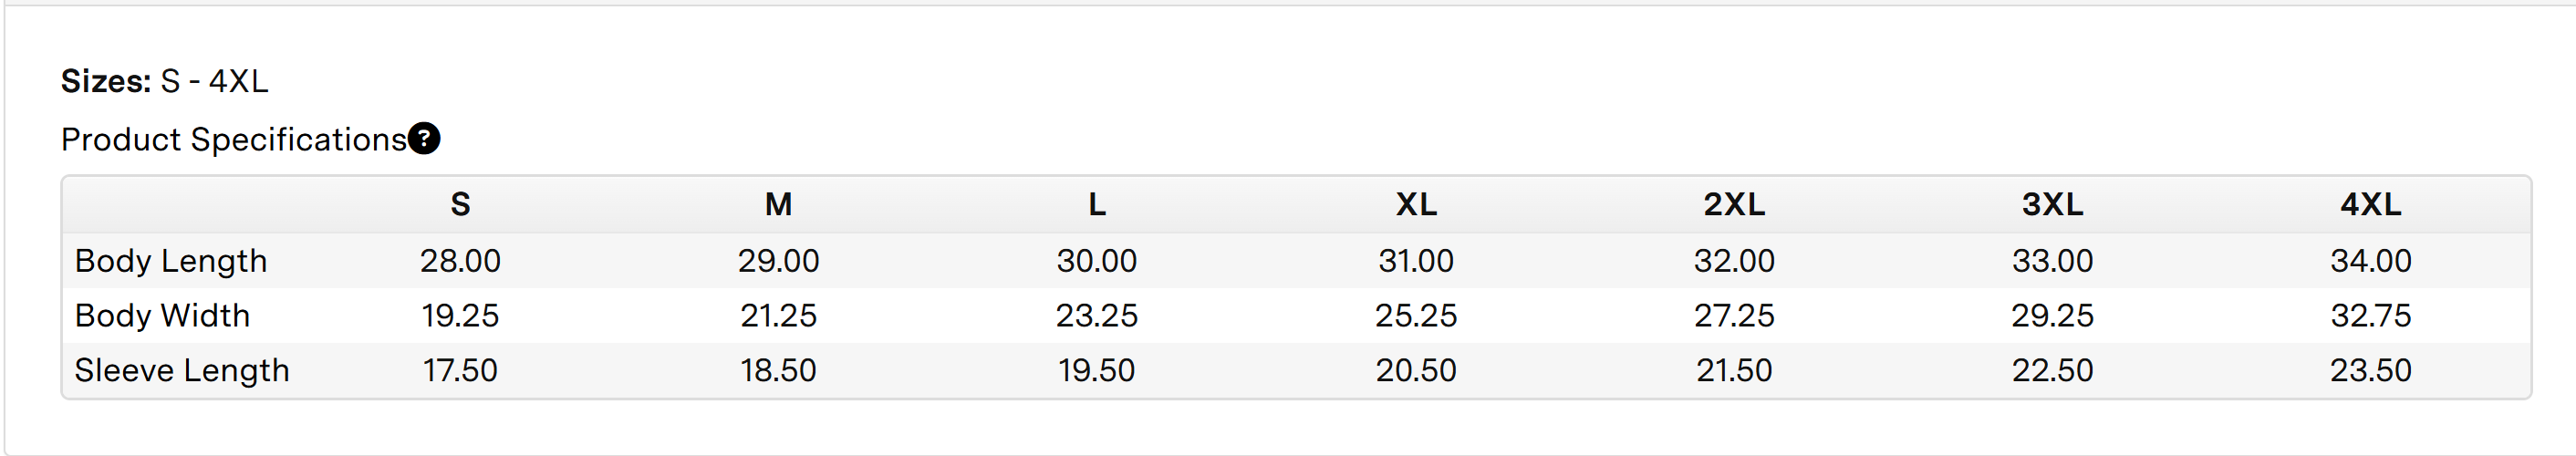Click the Sleeve Length row label

click(x=182, y=371)
